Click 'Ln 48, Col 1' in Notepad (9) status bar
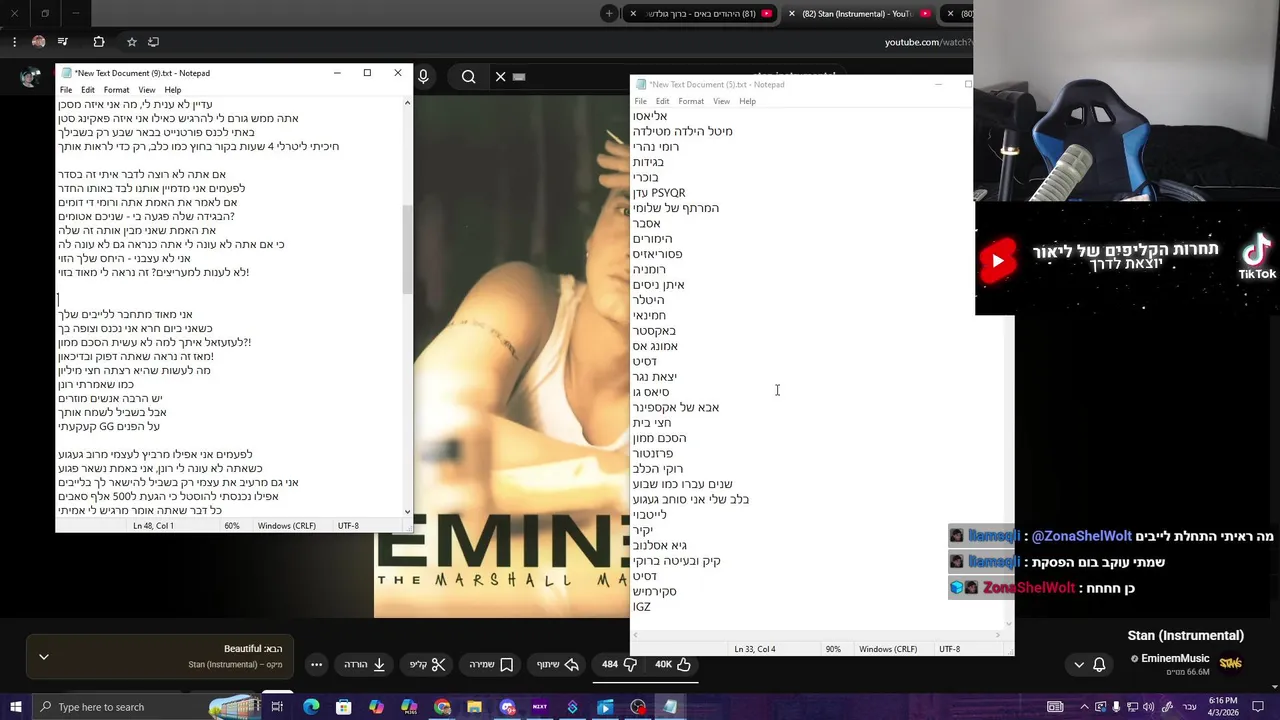Screen dimensions: 1280x720 [x=153, y=526]
